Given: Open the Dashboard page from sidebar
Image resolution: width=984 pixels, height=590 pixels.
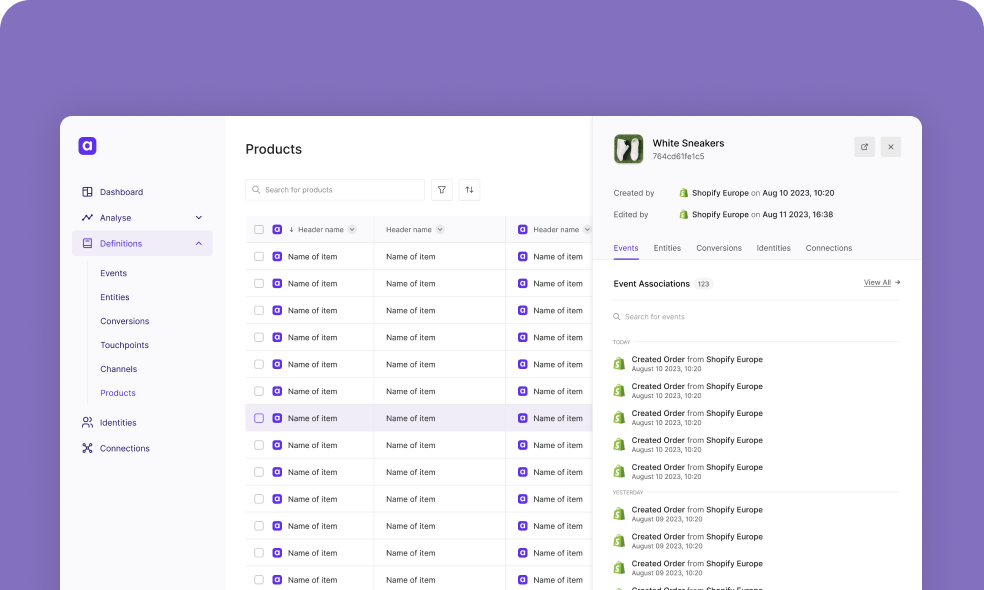Looking at the screenshot, I should click(120, 192).
